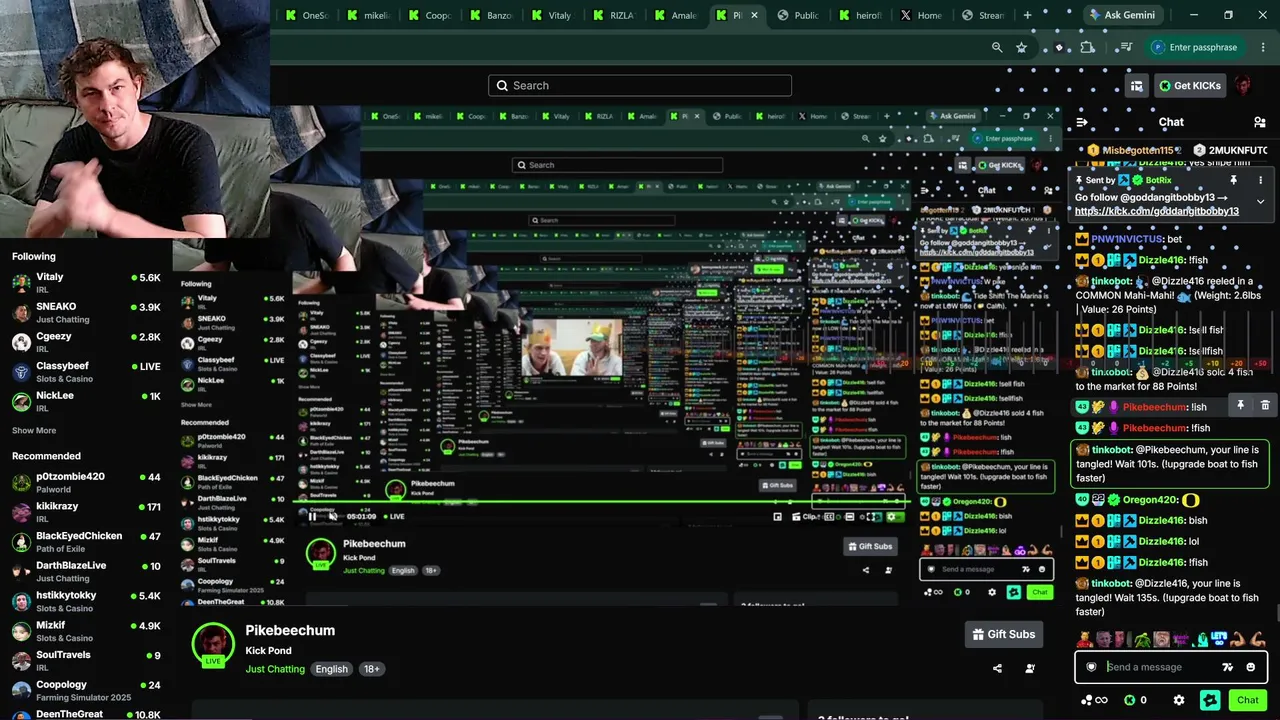Focus the Send a message field
The height and width of the screenshot is (720, 1280).
click(1171, 667)
